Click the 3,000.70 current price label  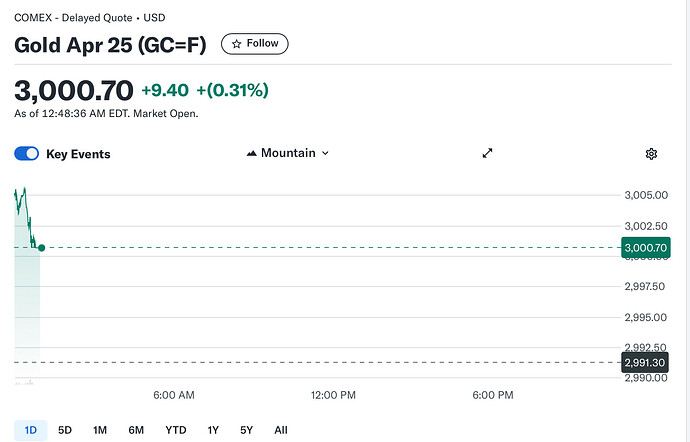pos(644,247)
